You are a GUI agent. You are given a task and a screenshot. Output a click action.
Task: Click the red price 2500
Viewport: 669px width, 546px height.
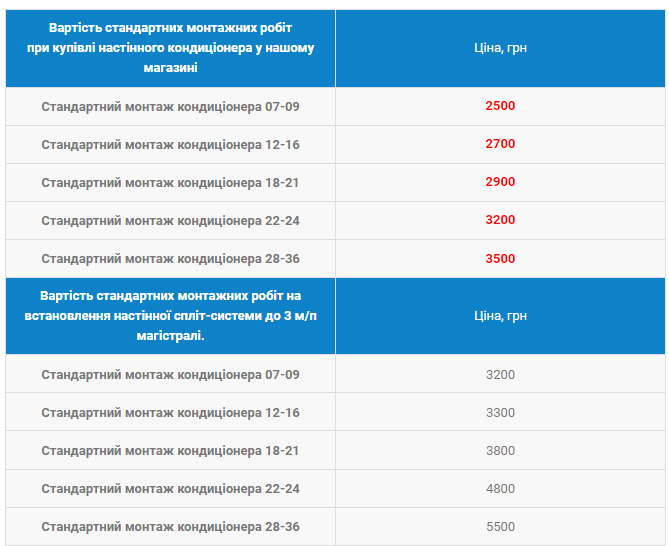pyautogui.click(x=500, y=106)
